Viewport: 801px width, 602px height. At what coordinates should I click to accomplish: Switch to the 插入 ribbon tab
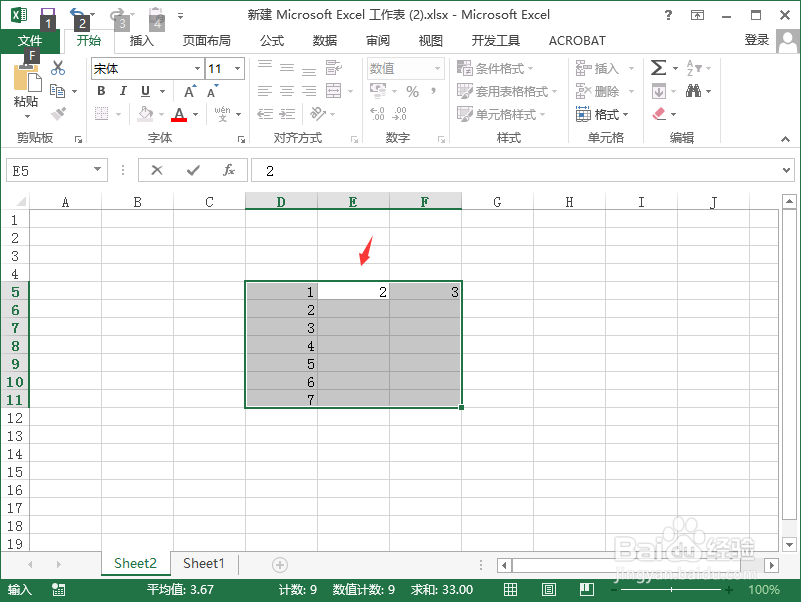[x=141, y=40]
